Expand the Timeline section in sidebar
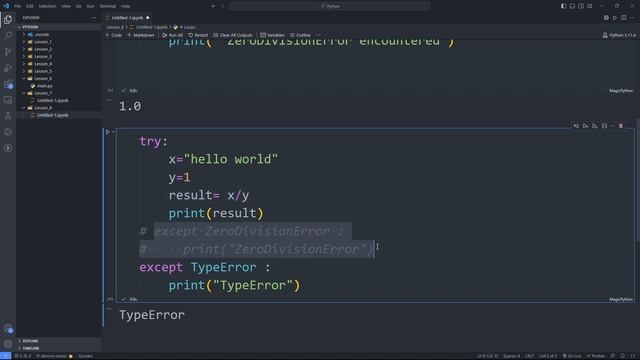Viewport: 640px width, 360px height. [x=31, y=348]
